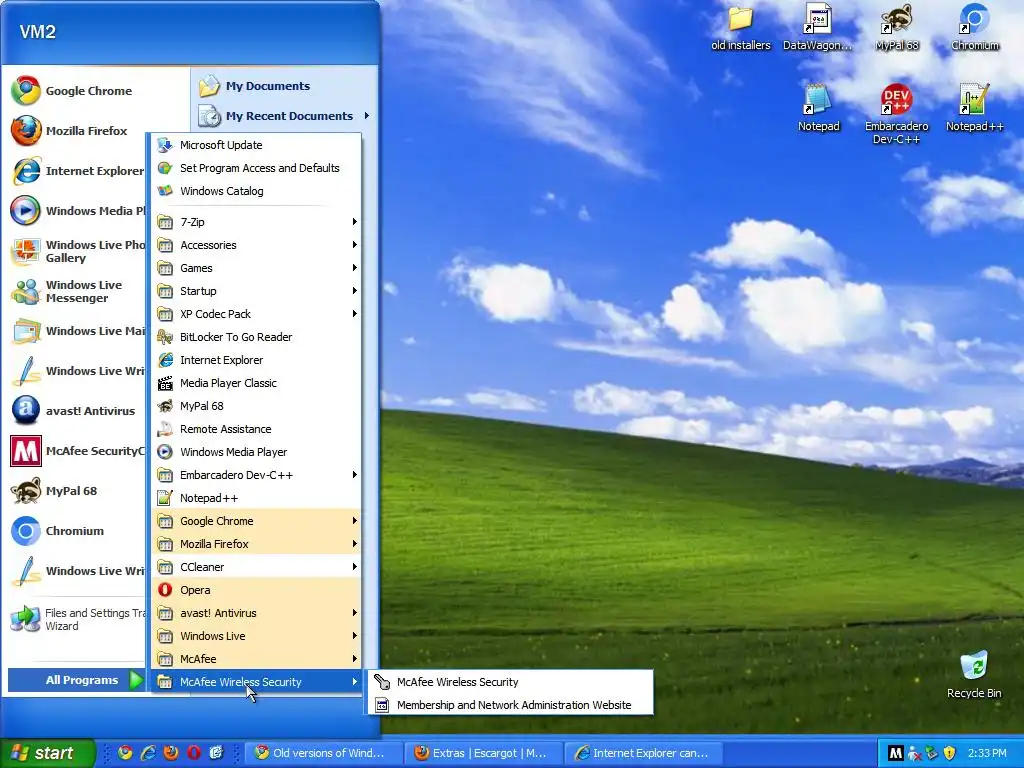Open Chromium from Start menu left pane

click(77, 531)
